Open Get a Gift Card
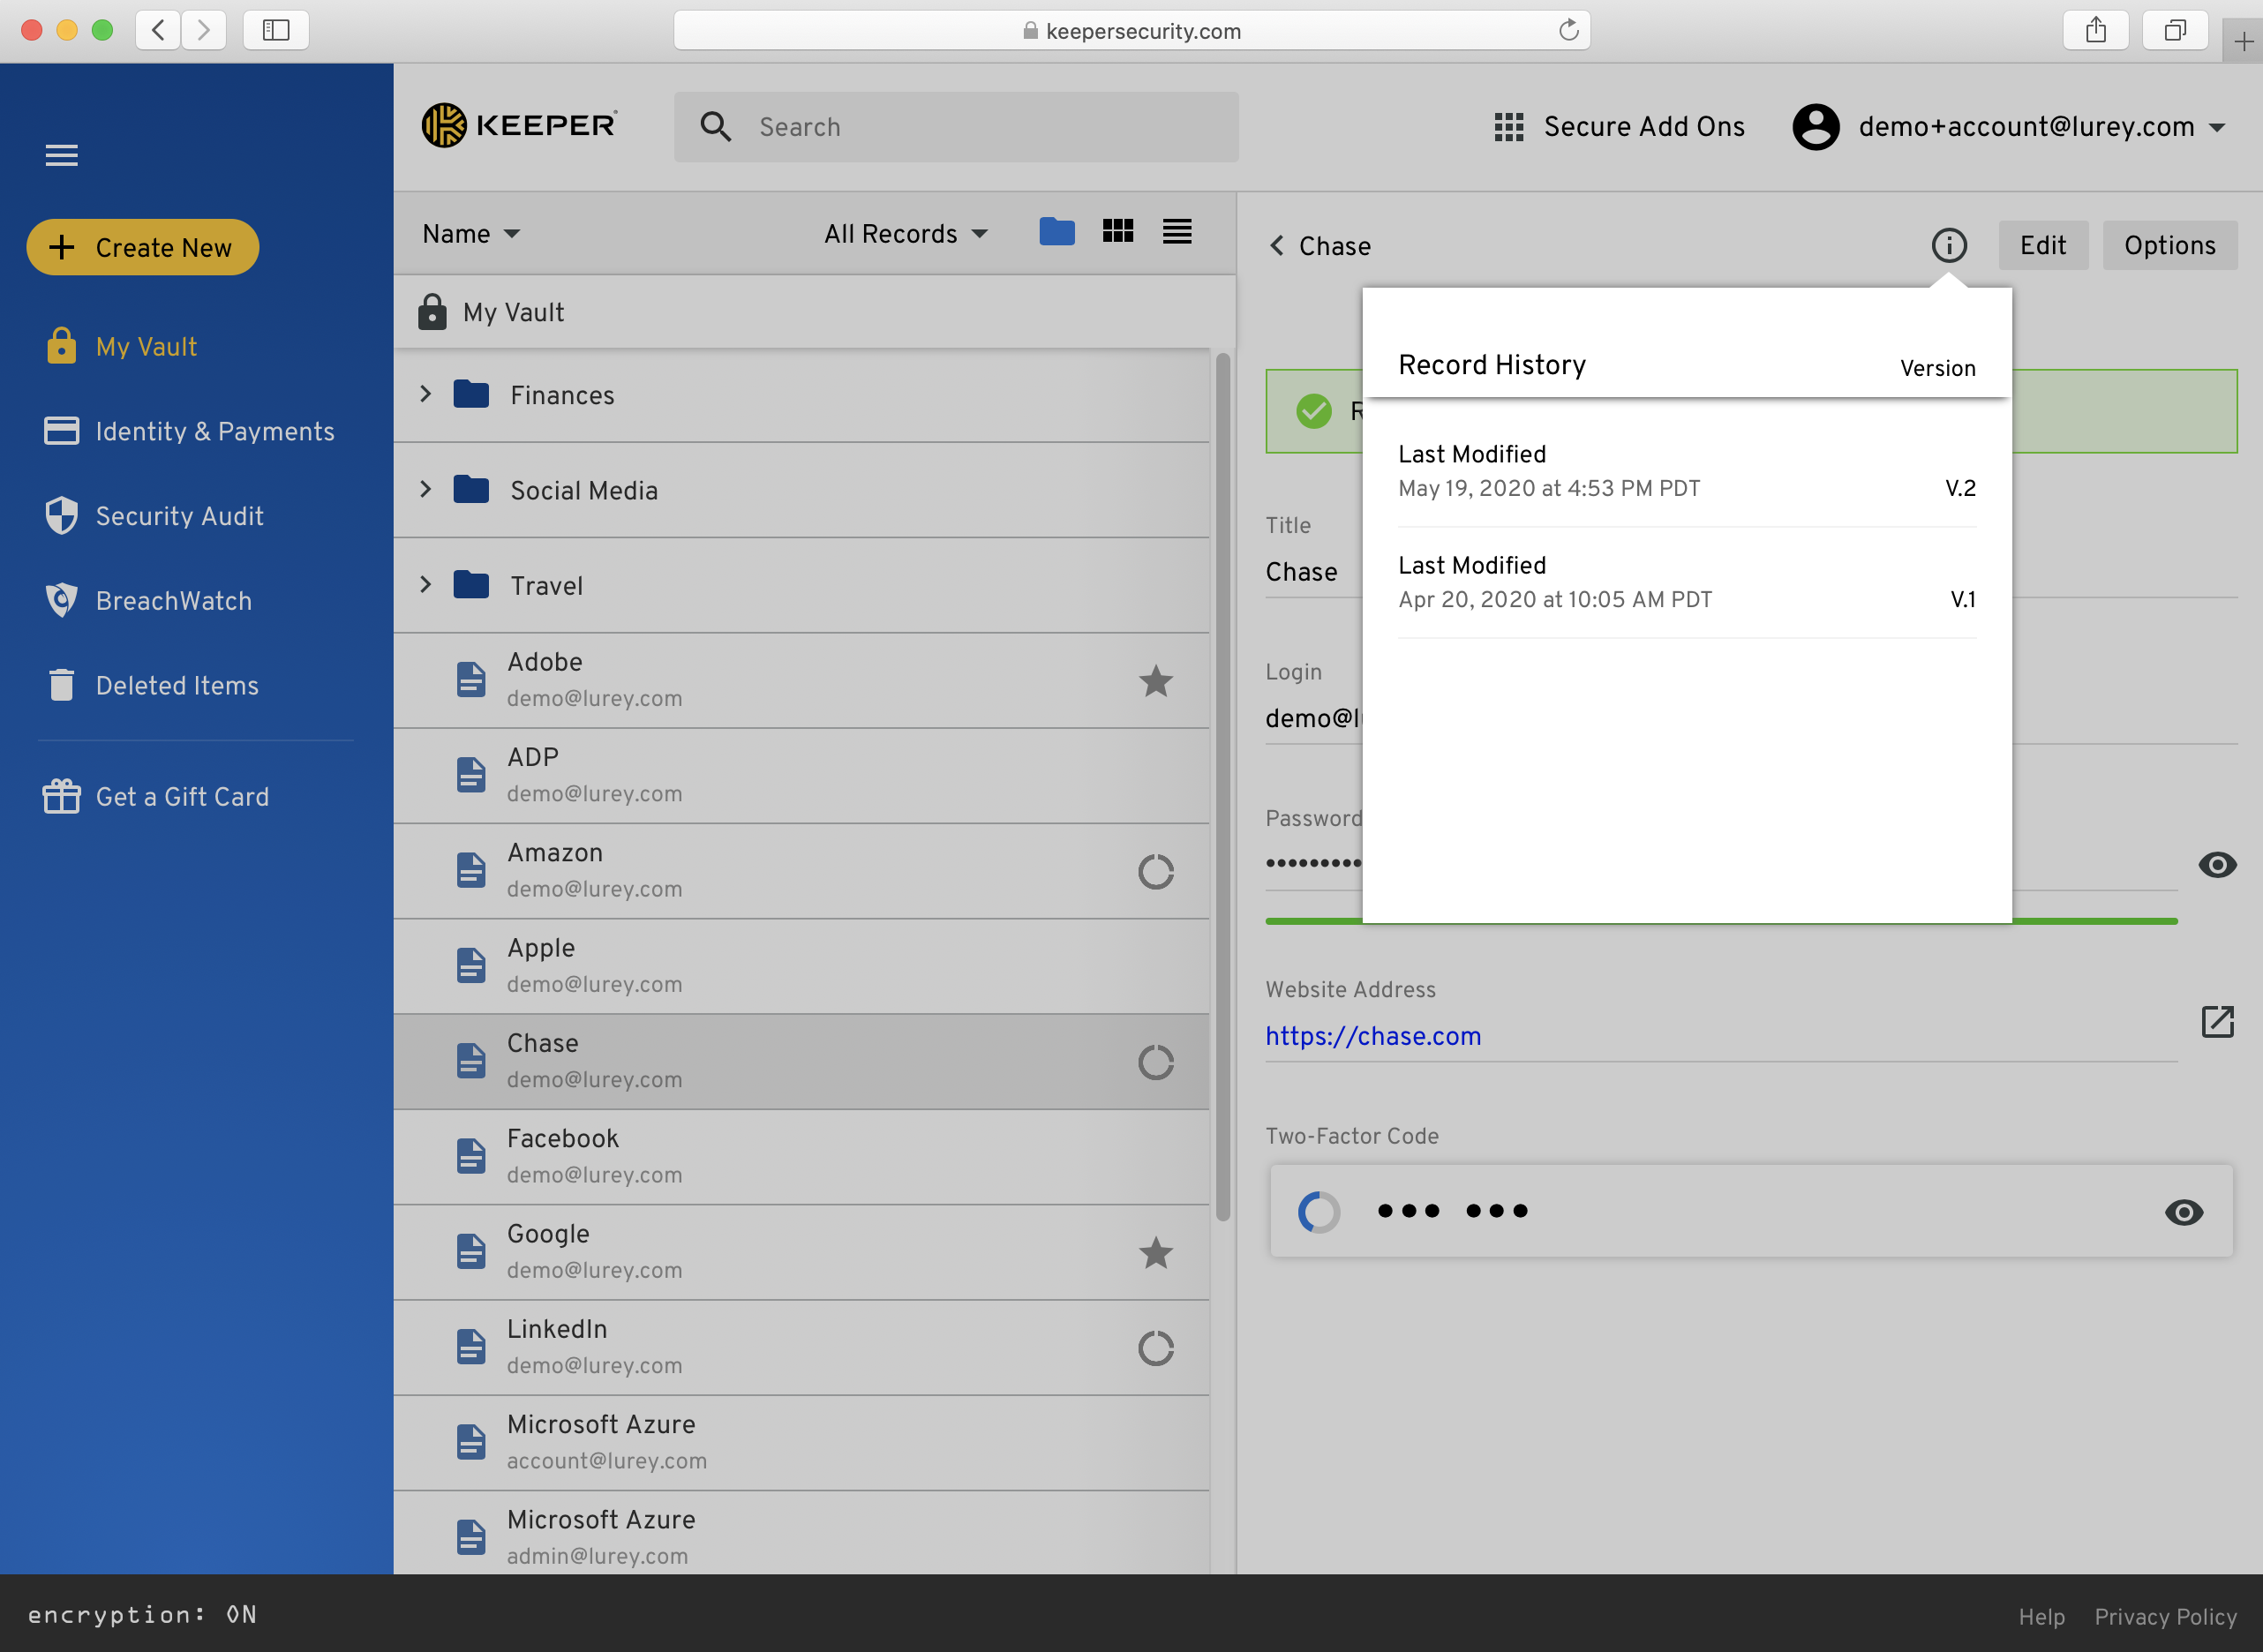 (x=156, y=797)
